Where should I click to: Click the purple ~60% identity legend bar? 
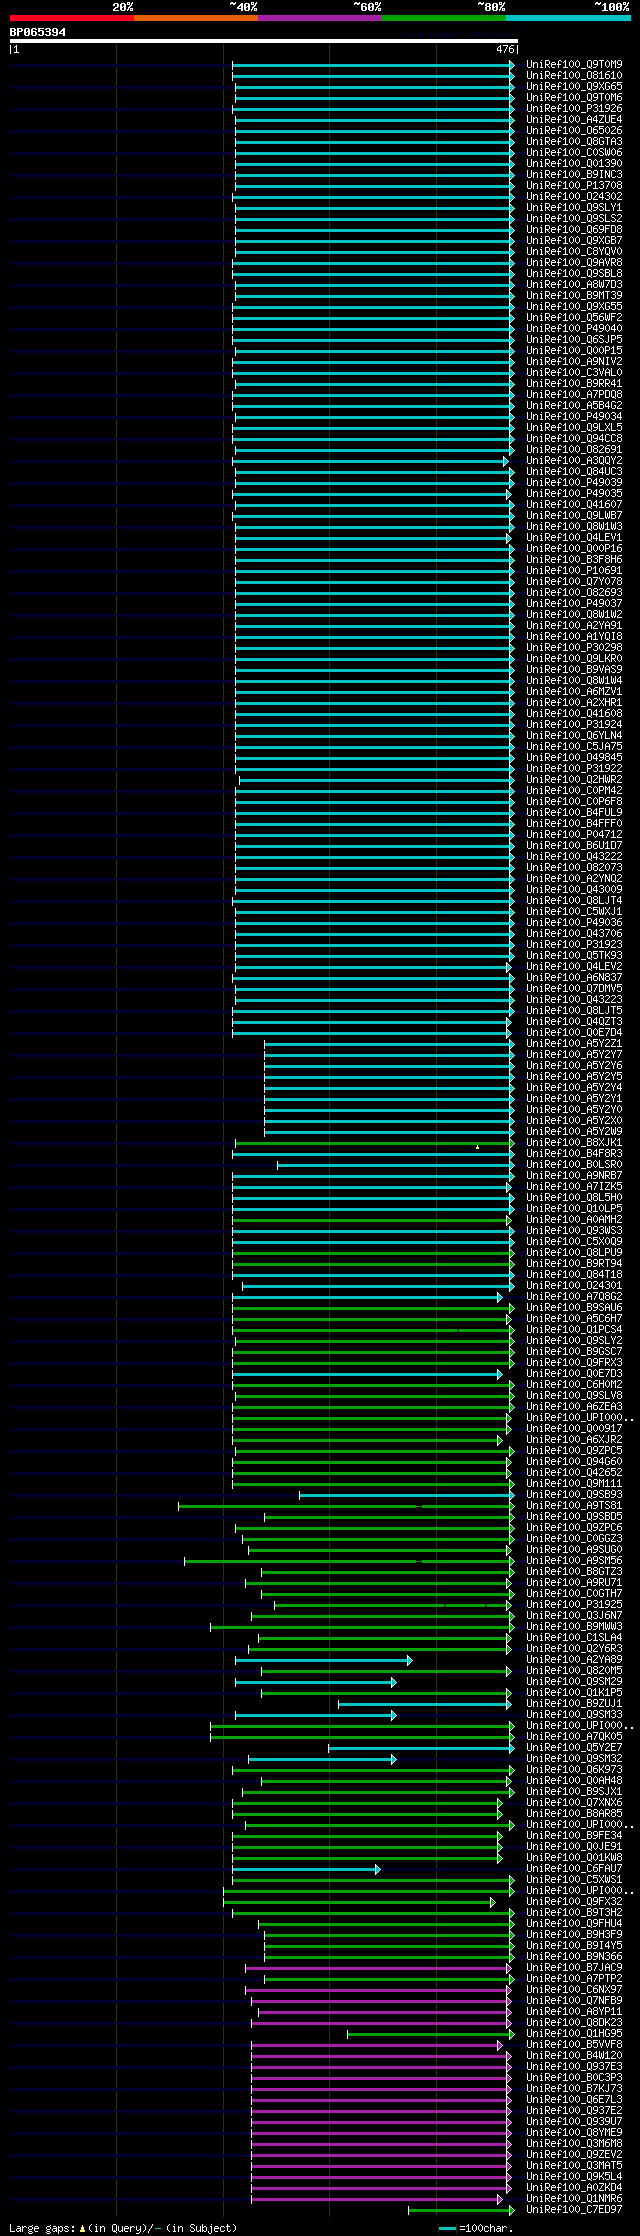click(x=320, y=17)
